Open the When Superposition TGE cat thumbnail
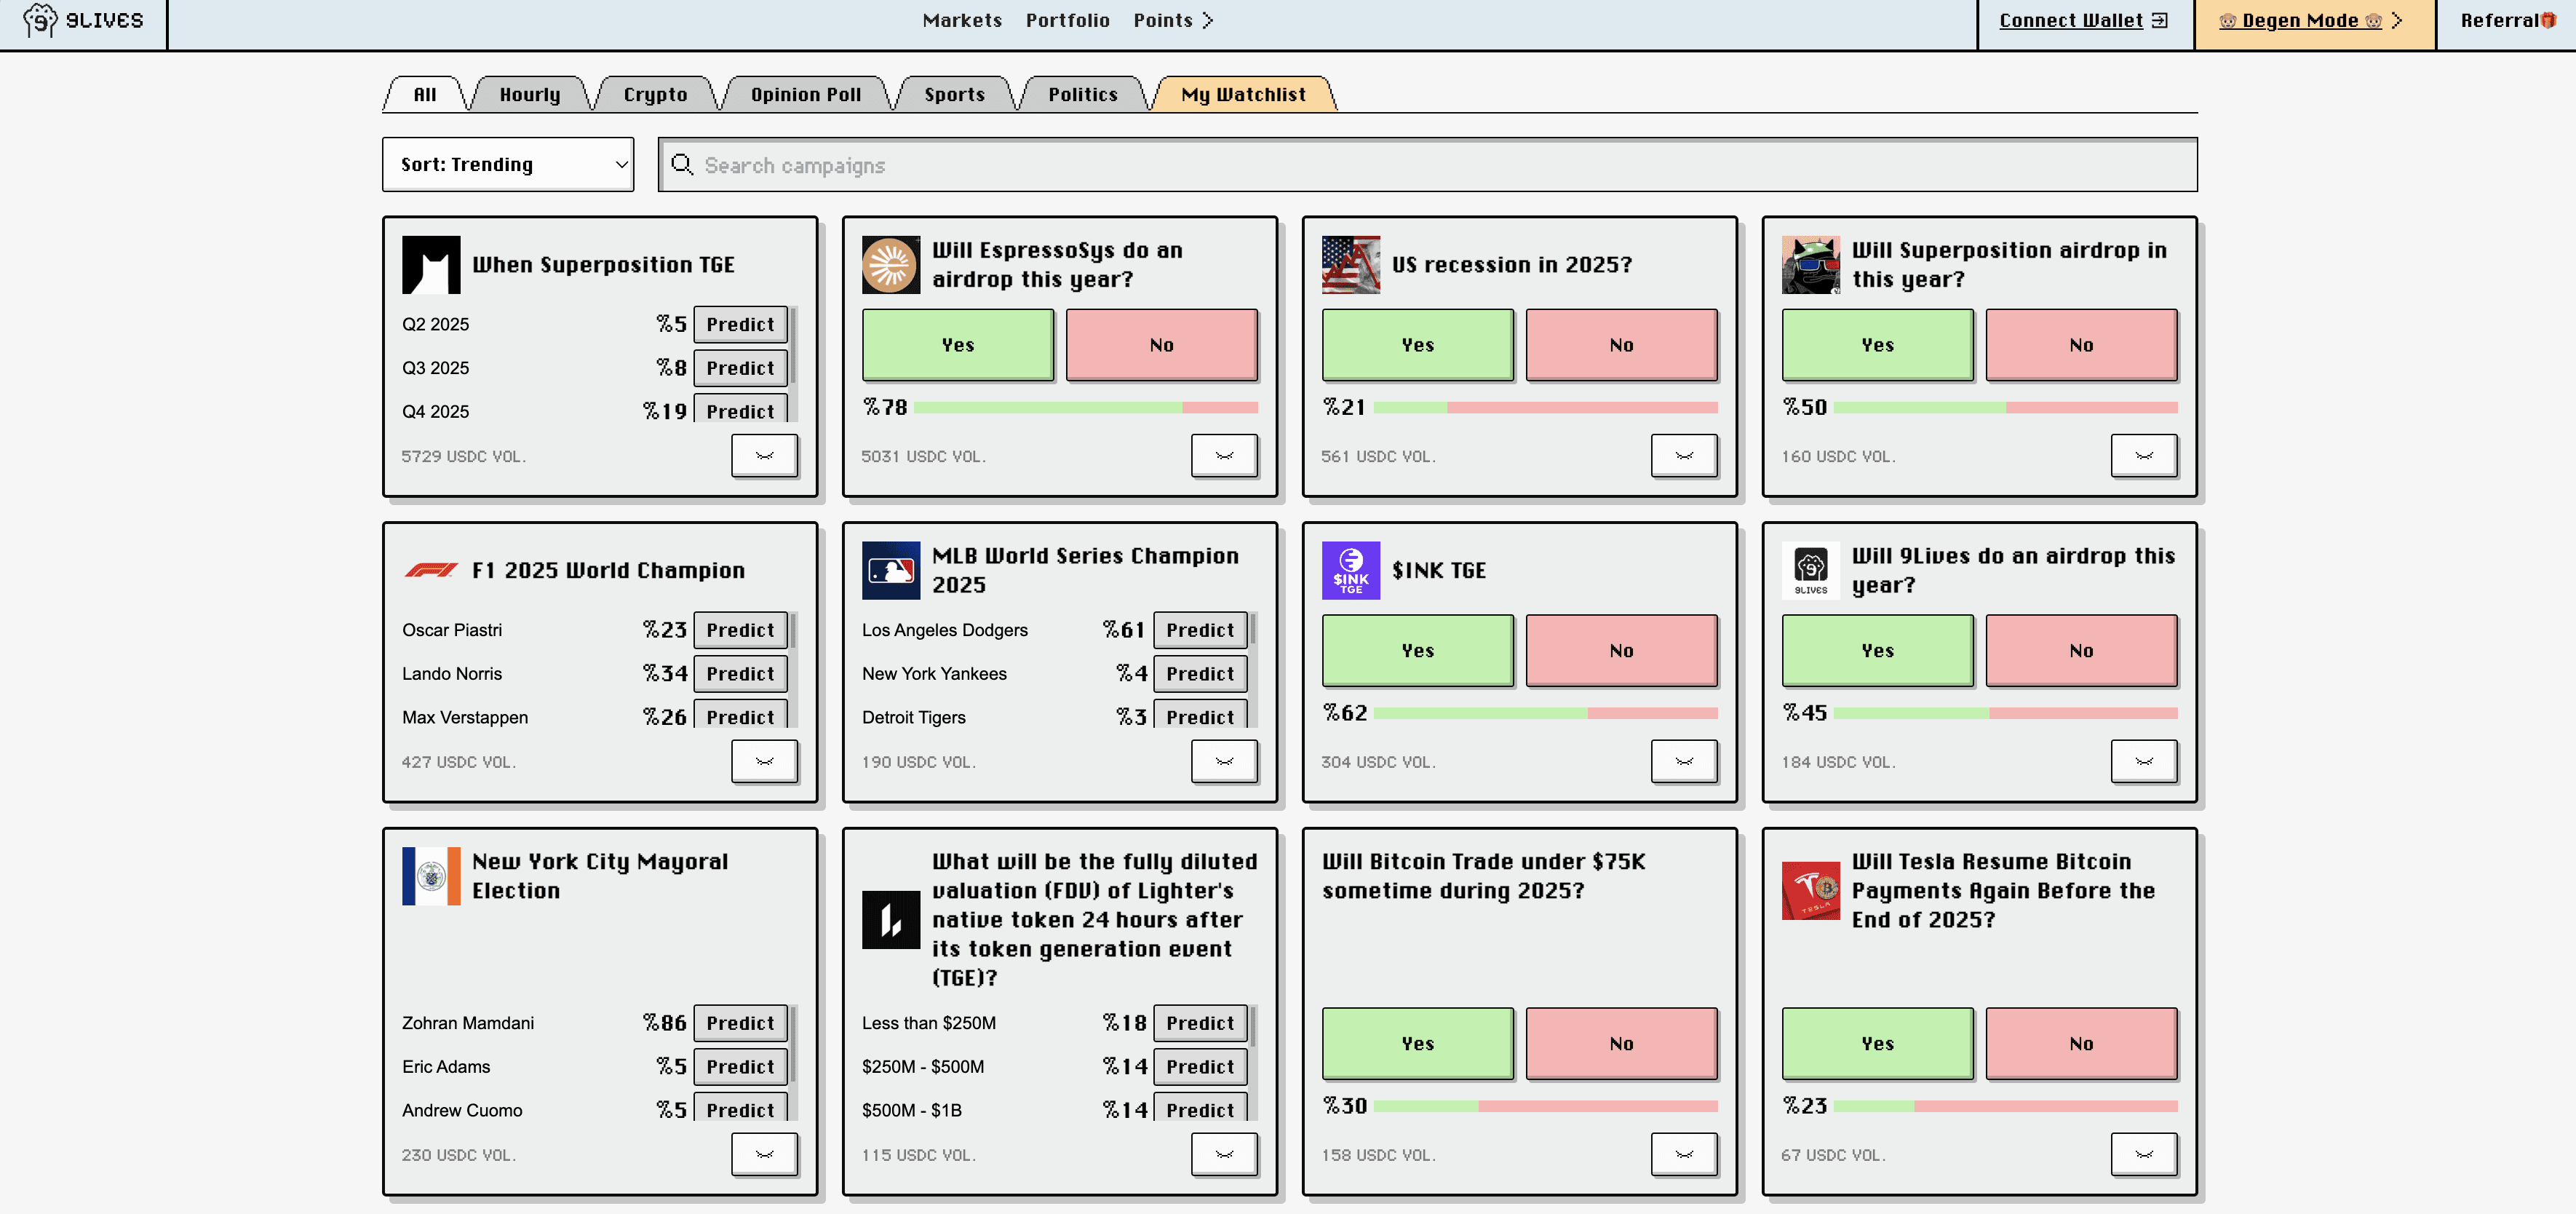2576x1214 pixels. pyautogui.click(x=431, y=264)
